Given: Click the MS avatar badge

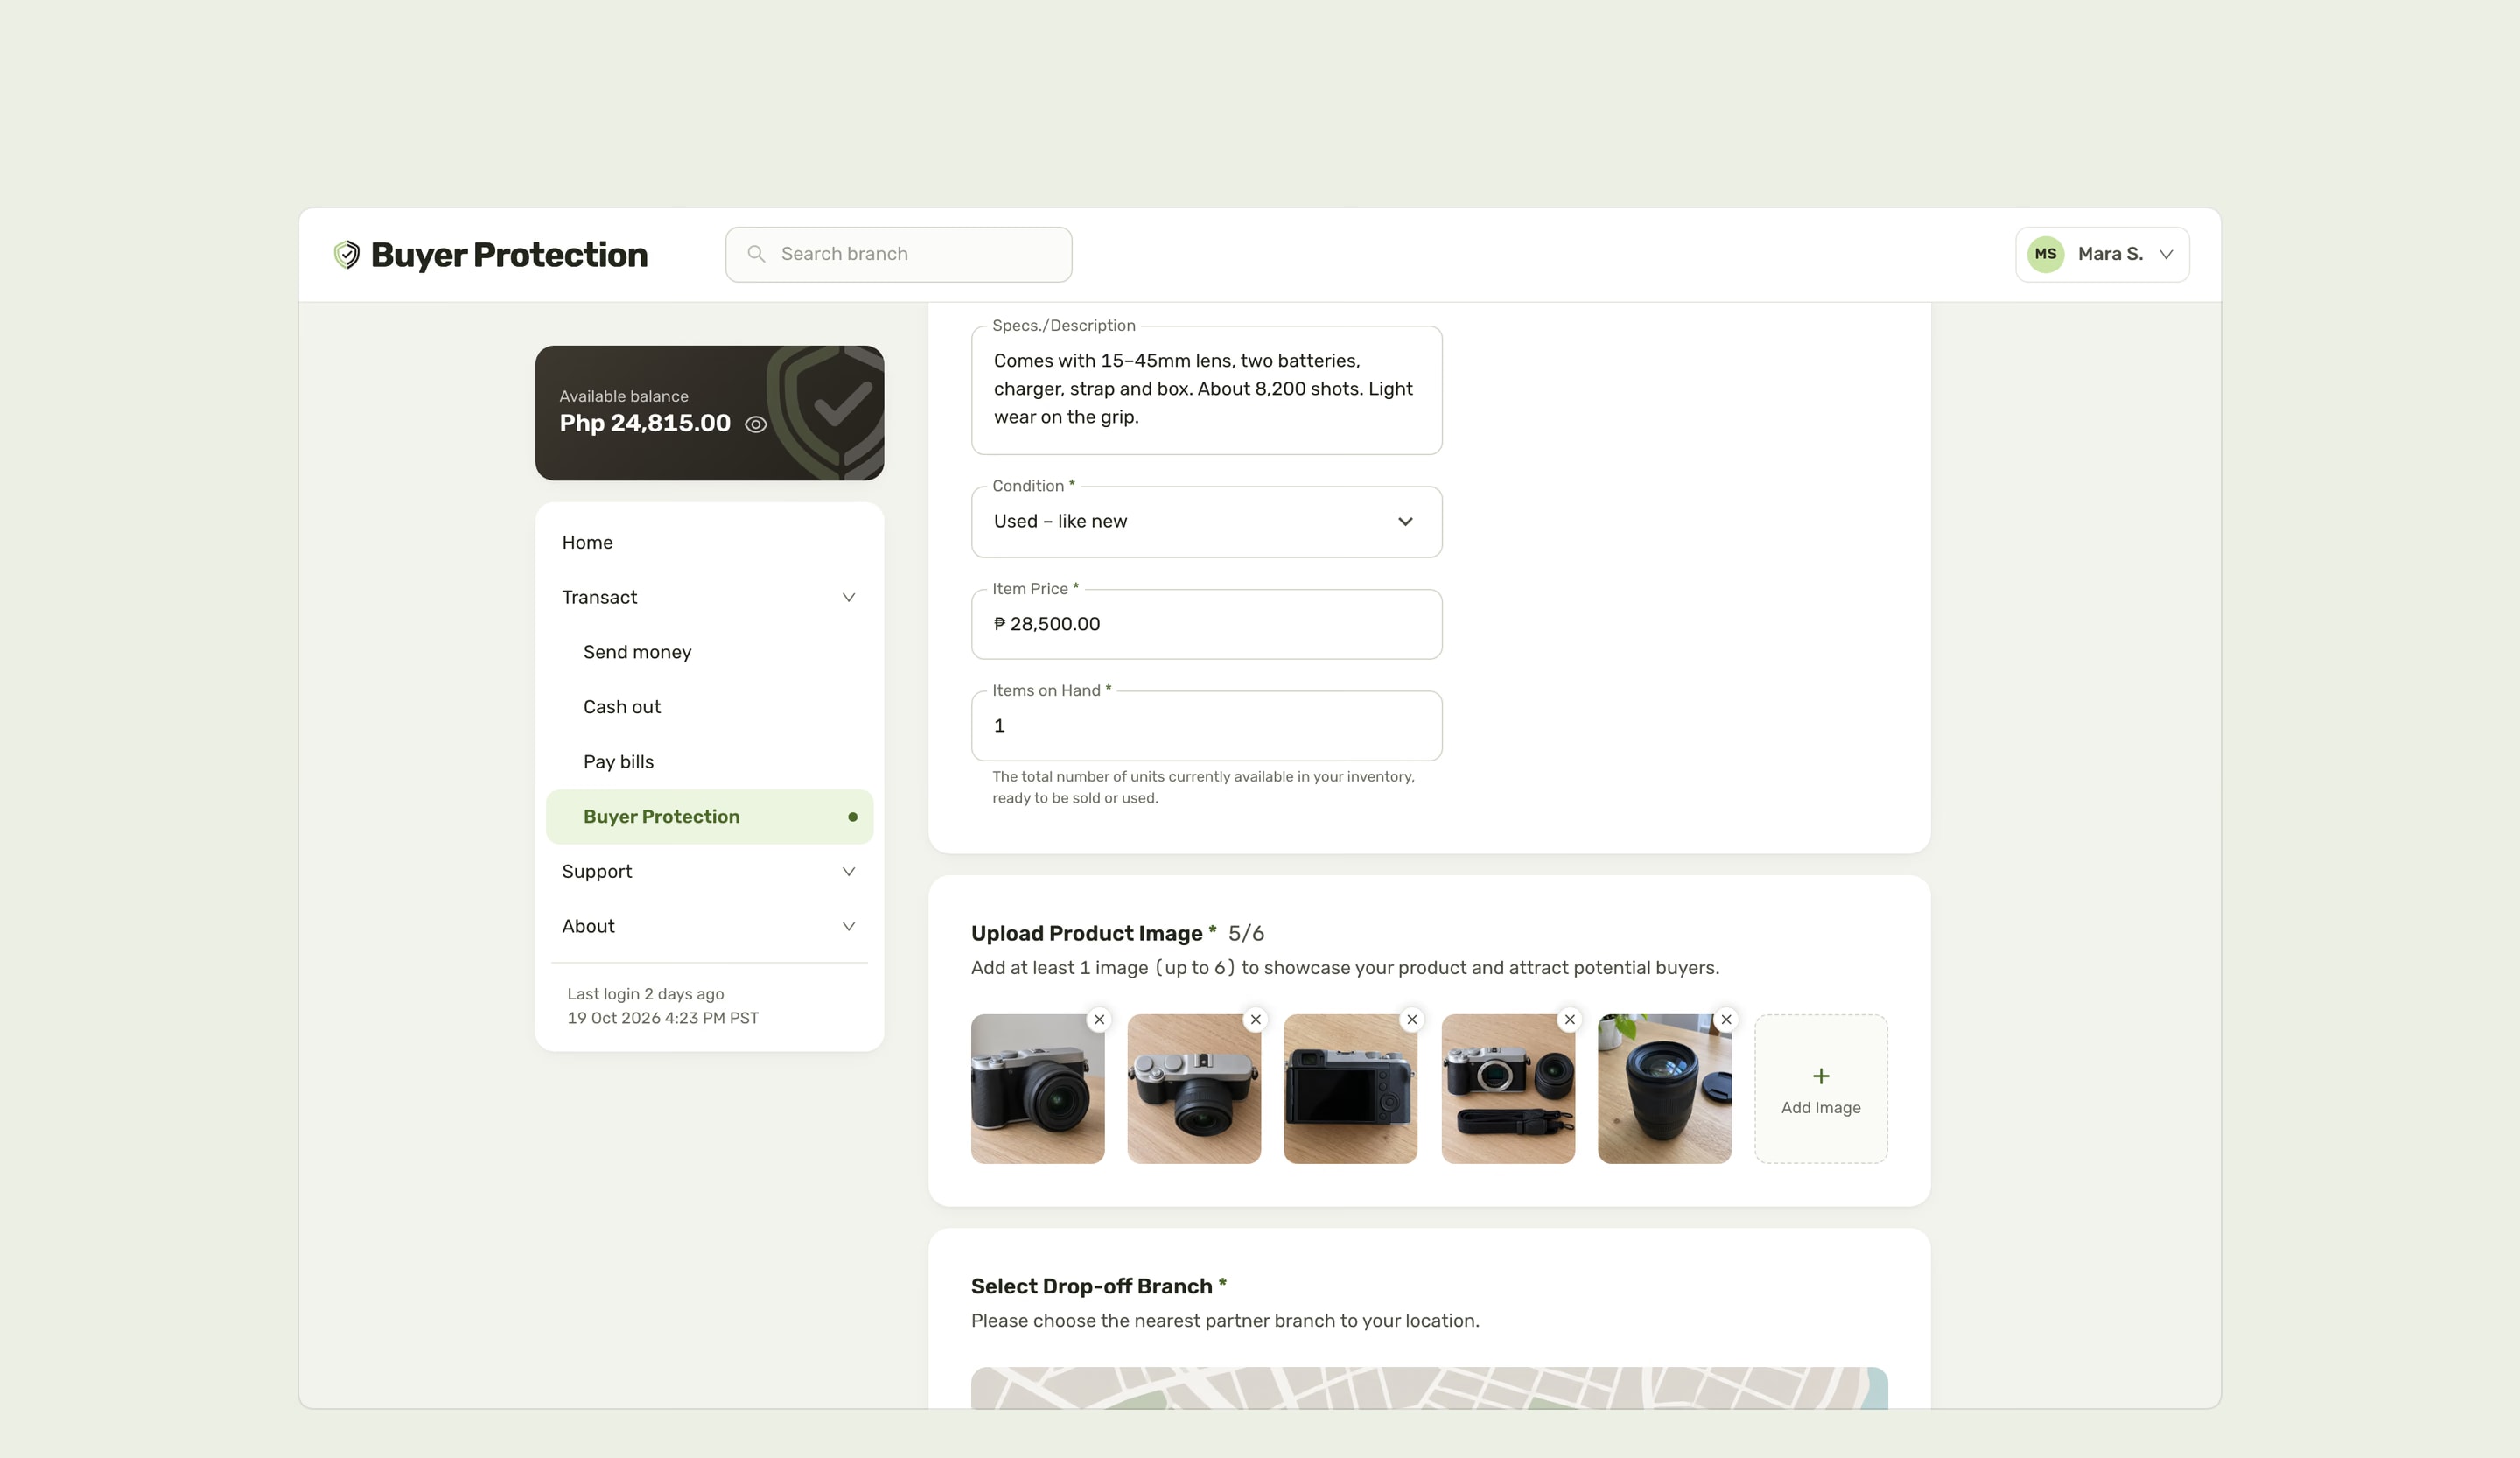Looking at the screenshot, I should pos(2045,254).
